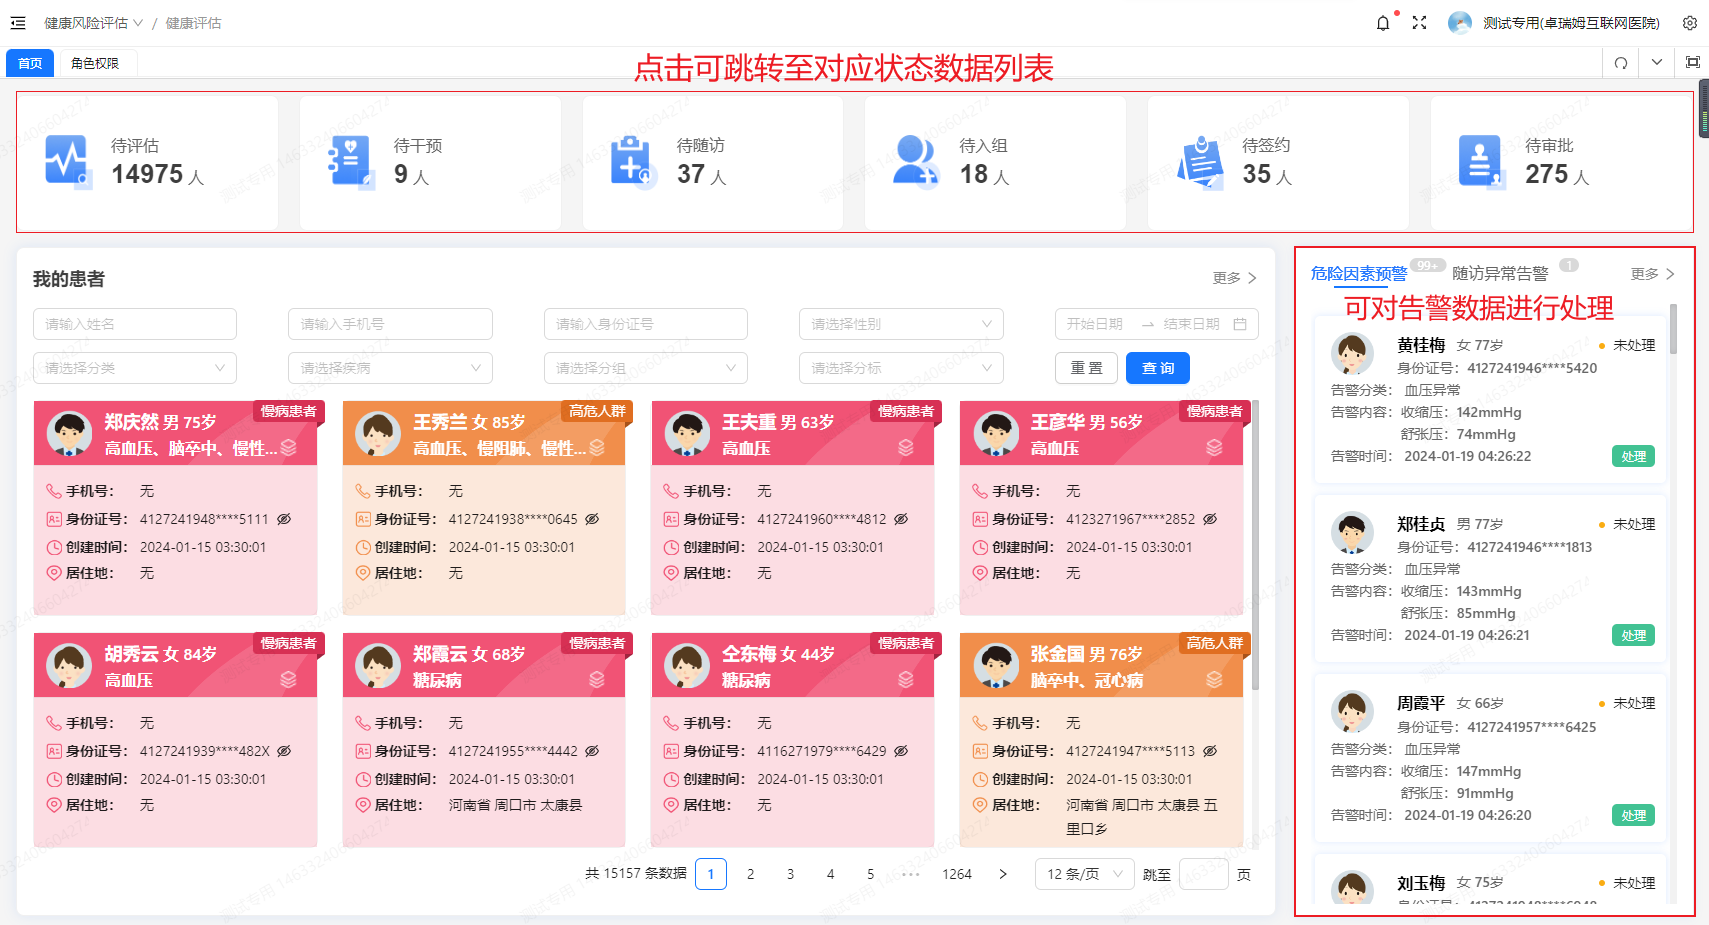
Task: Click 处理 for 郑桂贞's alert
Action: click(x=1633, y=635)
